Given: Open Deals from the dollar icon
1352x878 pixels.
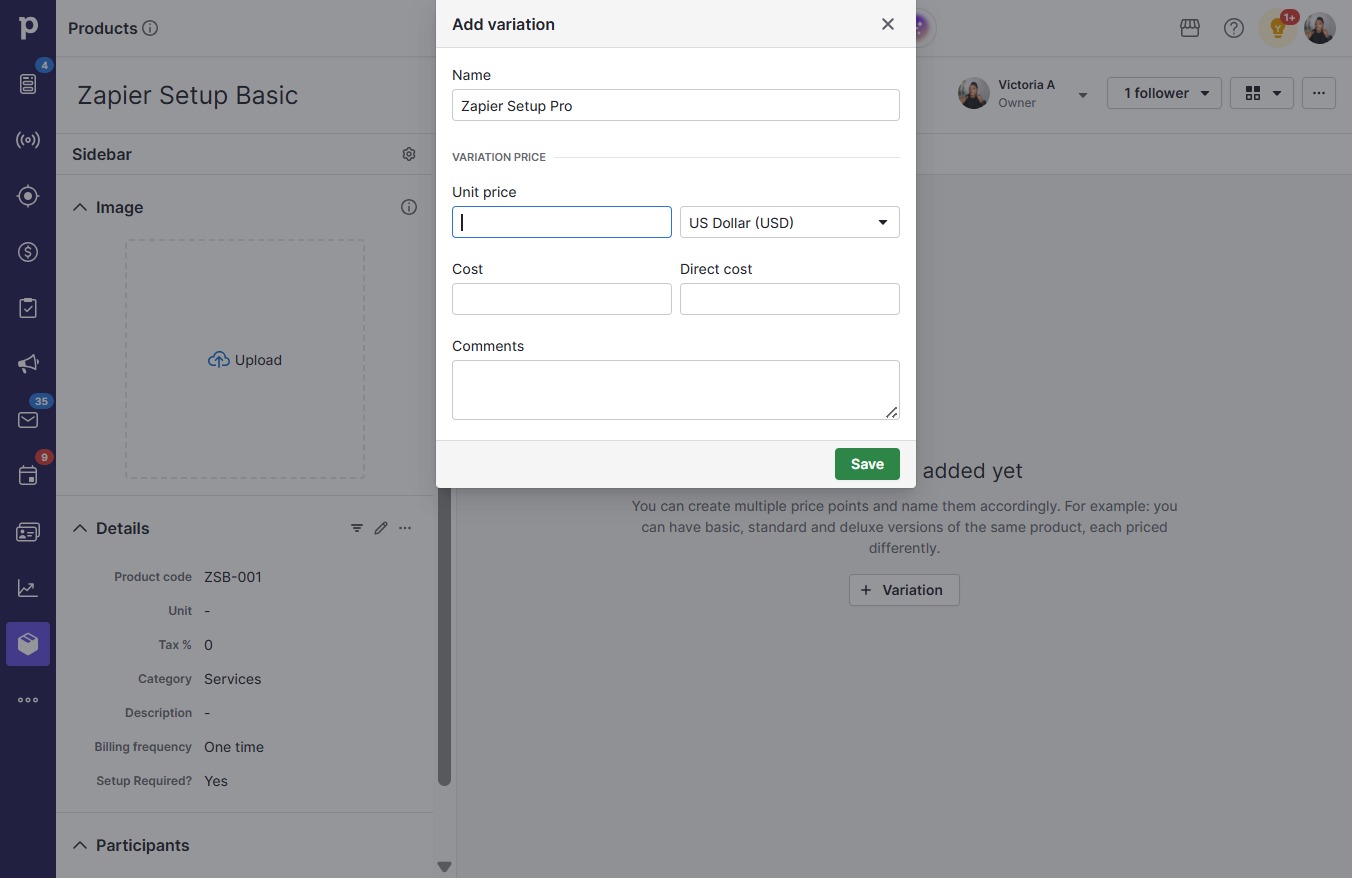Looking at the screenshot, I should tap(28, 252).
